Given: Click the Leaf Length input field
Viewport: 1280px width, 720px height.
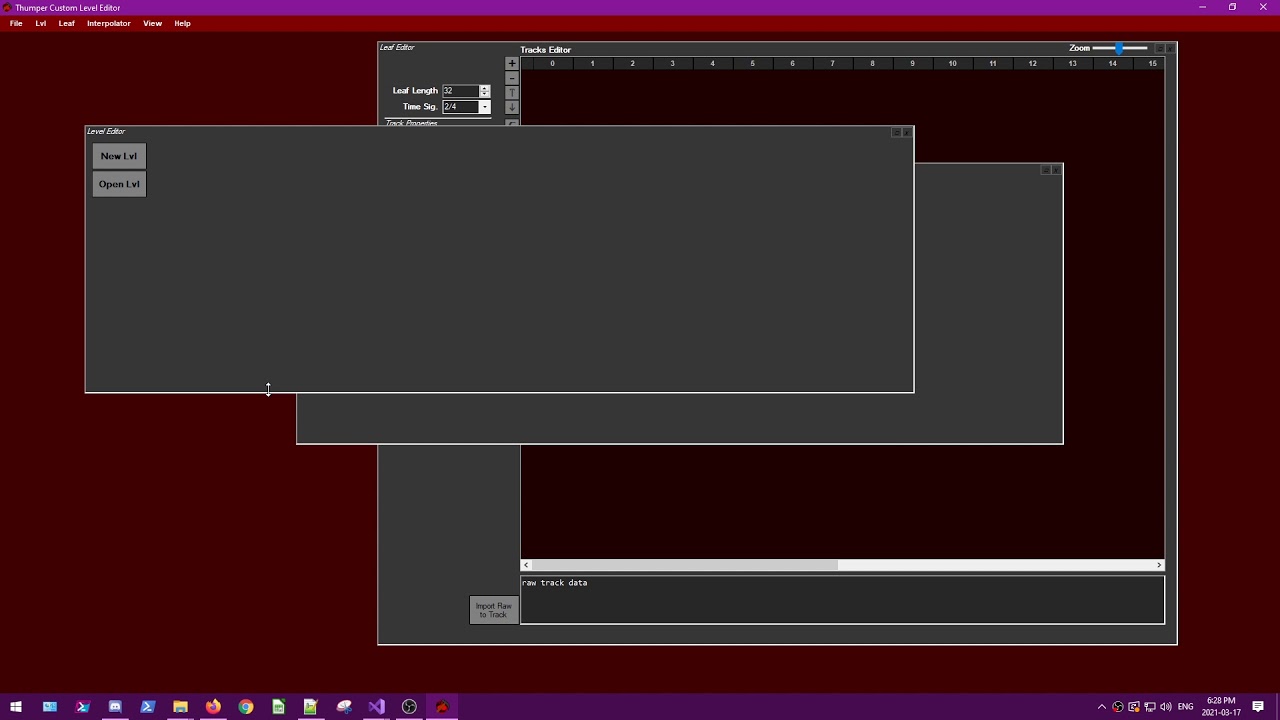Looking at the screenshot, I should point(461,91).
